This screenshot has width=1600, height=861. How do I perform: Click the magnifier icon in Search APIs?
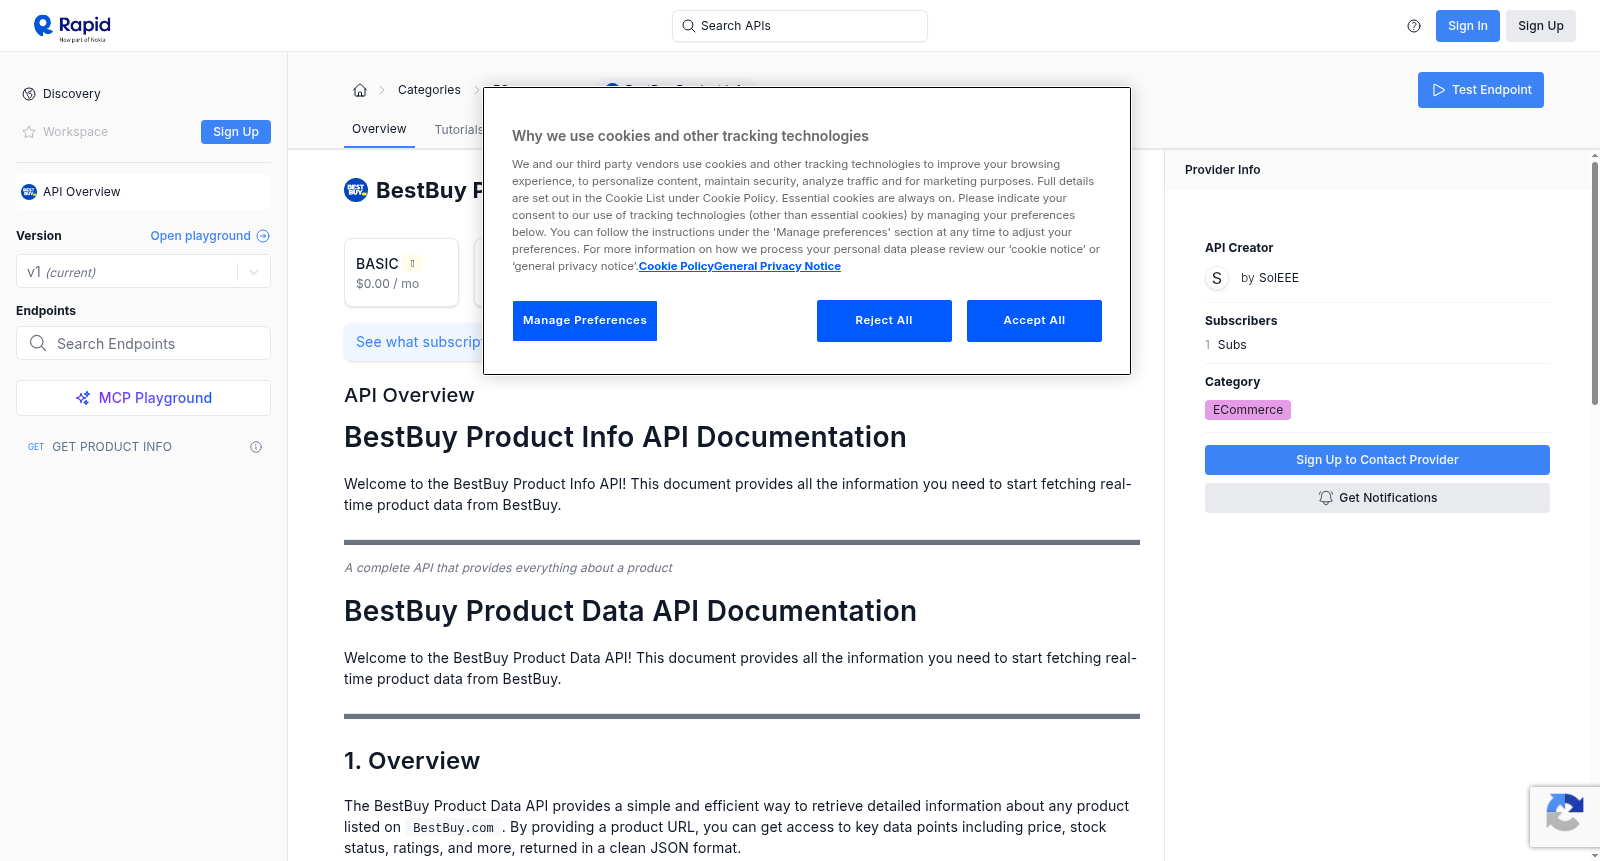(688, 26)
